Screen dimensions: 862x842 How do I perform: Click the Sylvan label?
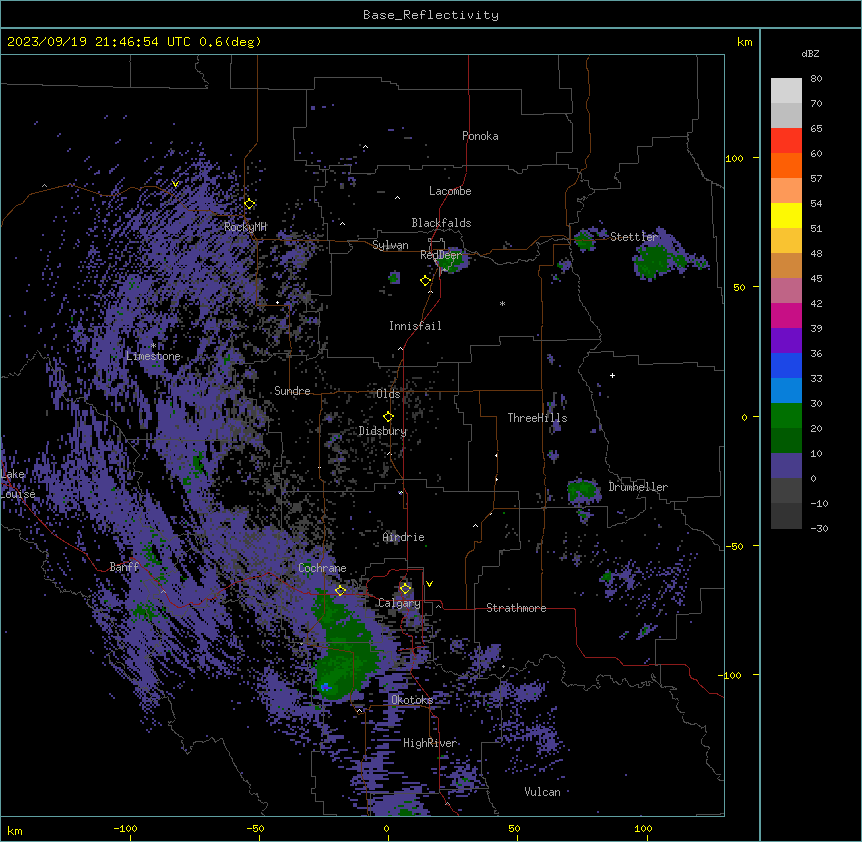pos(390,245)
